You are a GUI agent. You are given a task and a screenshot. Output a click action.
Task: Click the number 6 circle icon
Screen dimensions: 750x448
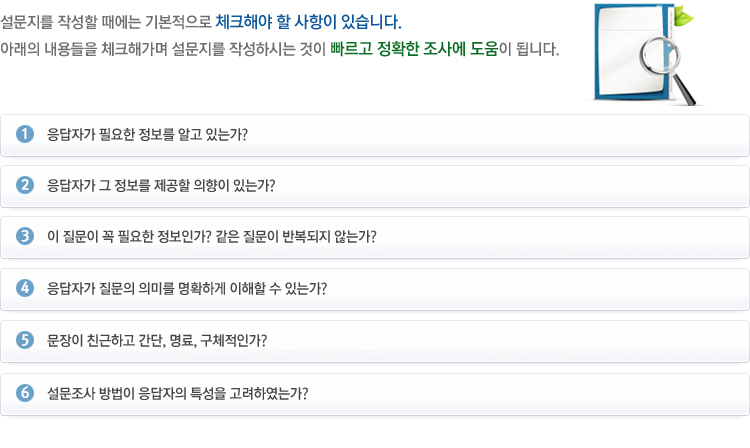25,393
